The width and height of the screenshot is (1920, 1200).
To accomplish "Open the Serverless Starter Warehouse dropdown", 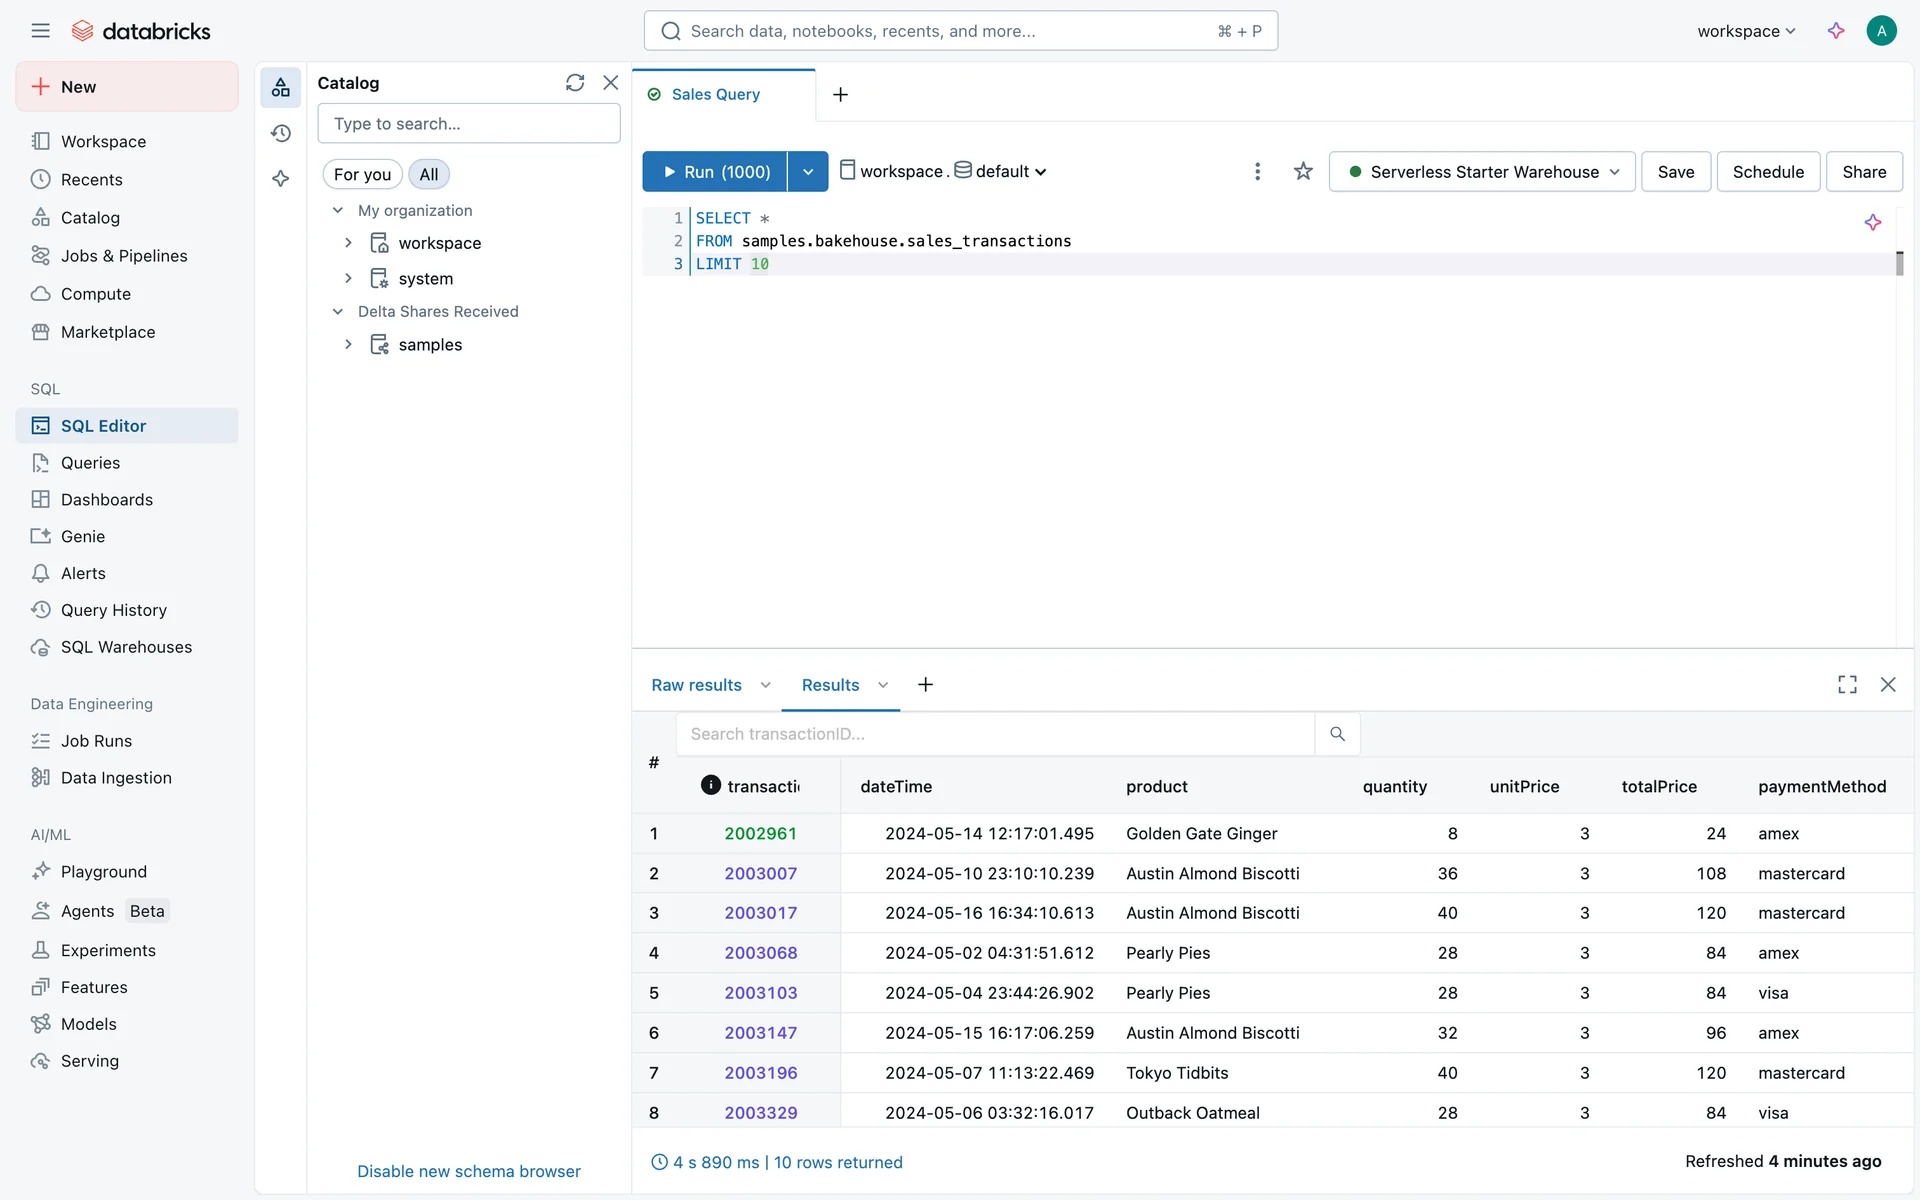I will coord(1482,172).
